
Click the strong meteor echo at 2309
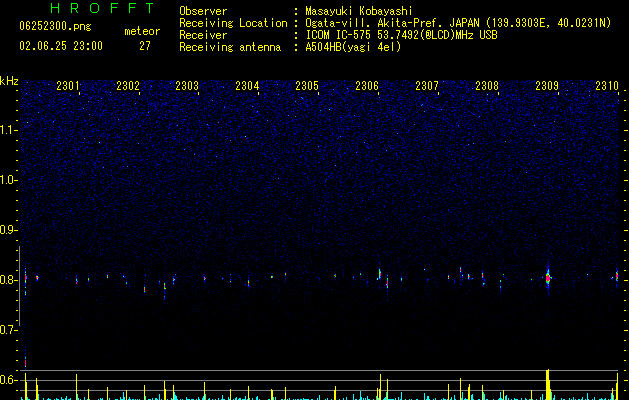click(x=548, y=278)
